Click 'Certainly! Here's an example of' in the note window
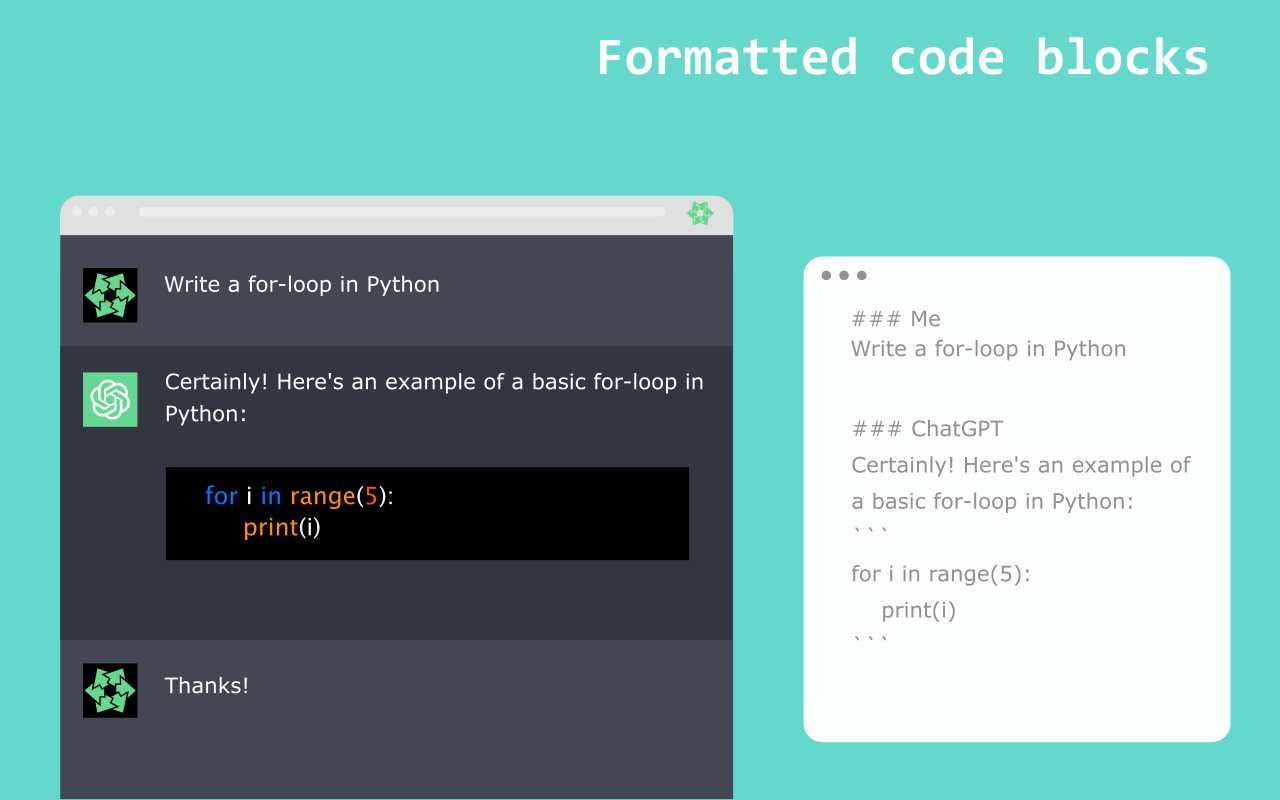 [1021, 465]
